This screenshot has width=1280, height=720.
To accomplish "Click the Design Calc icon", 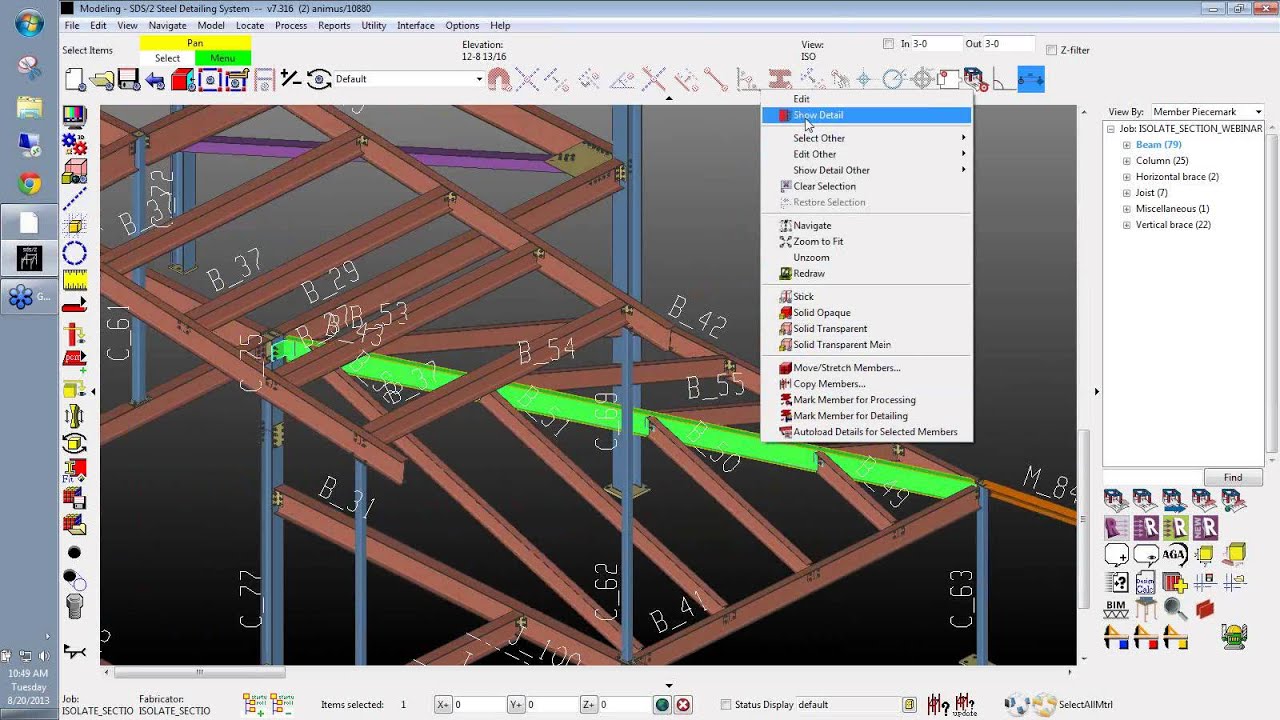I will click(x=1145, y=581).
